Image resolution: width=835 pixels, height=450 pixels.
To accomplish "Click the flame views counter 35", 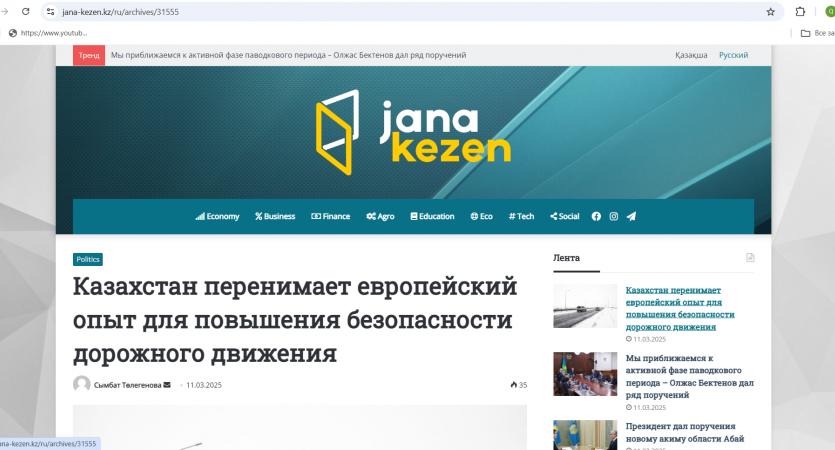I will pos(519,384).
